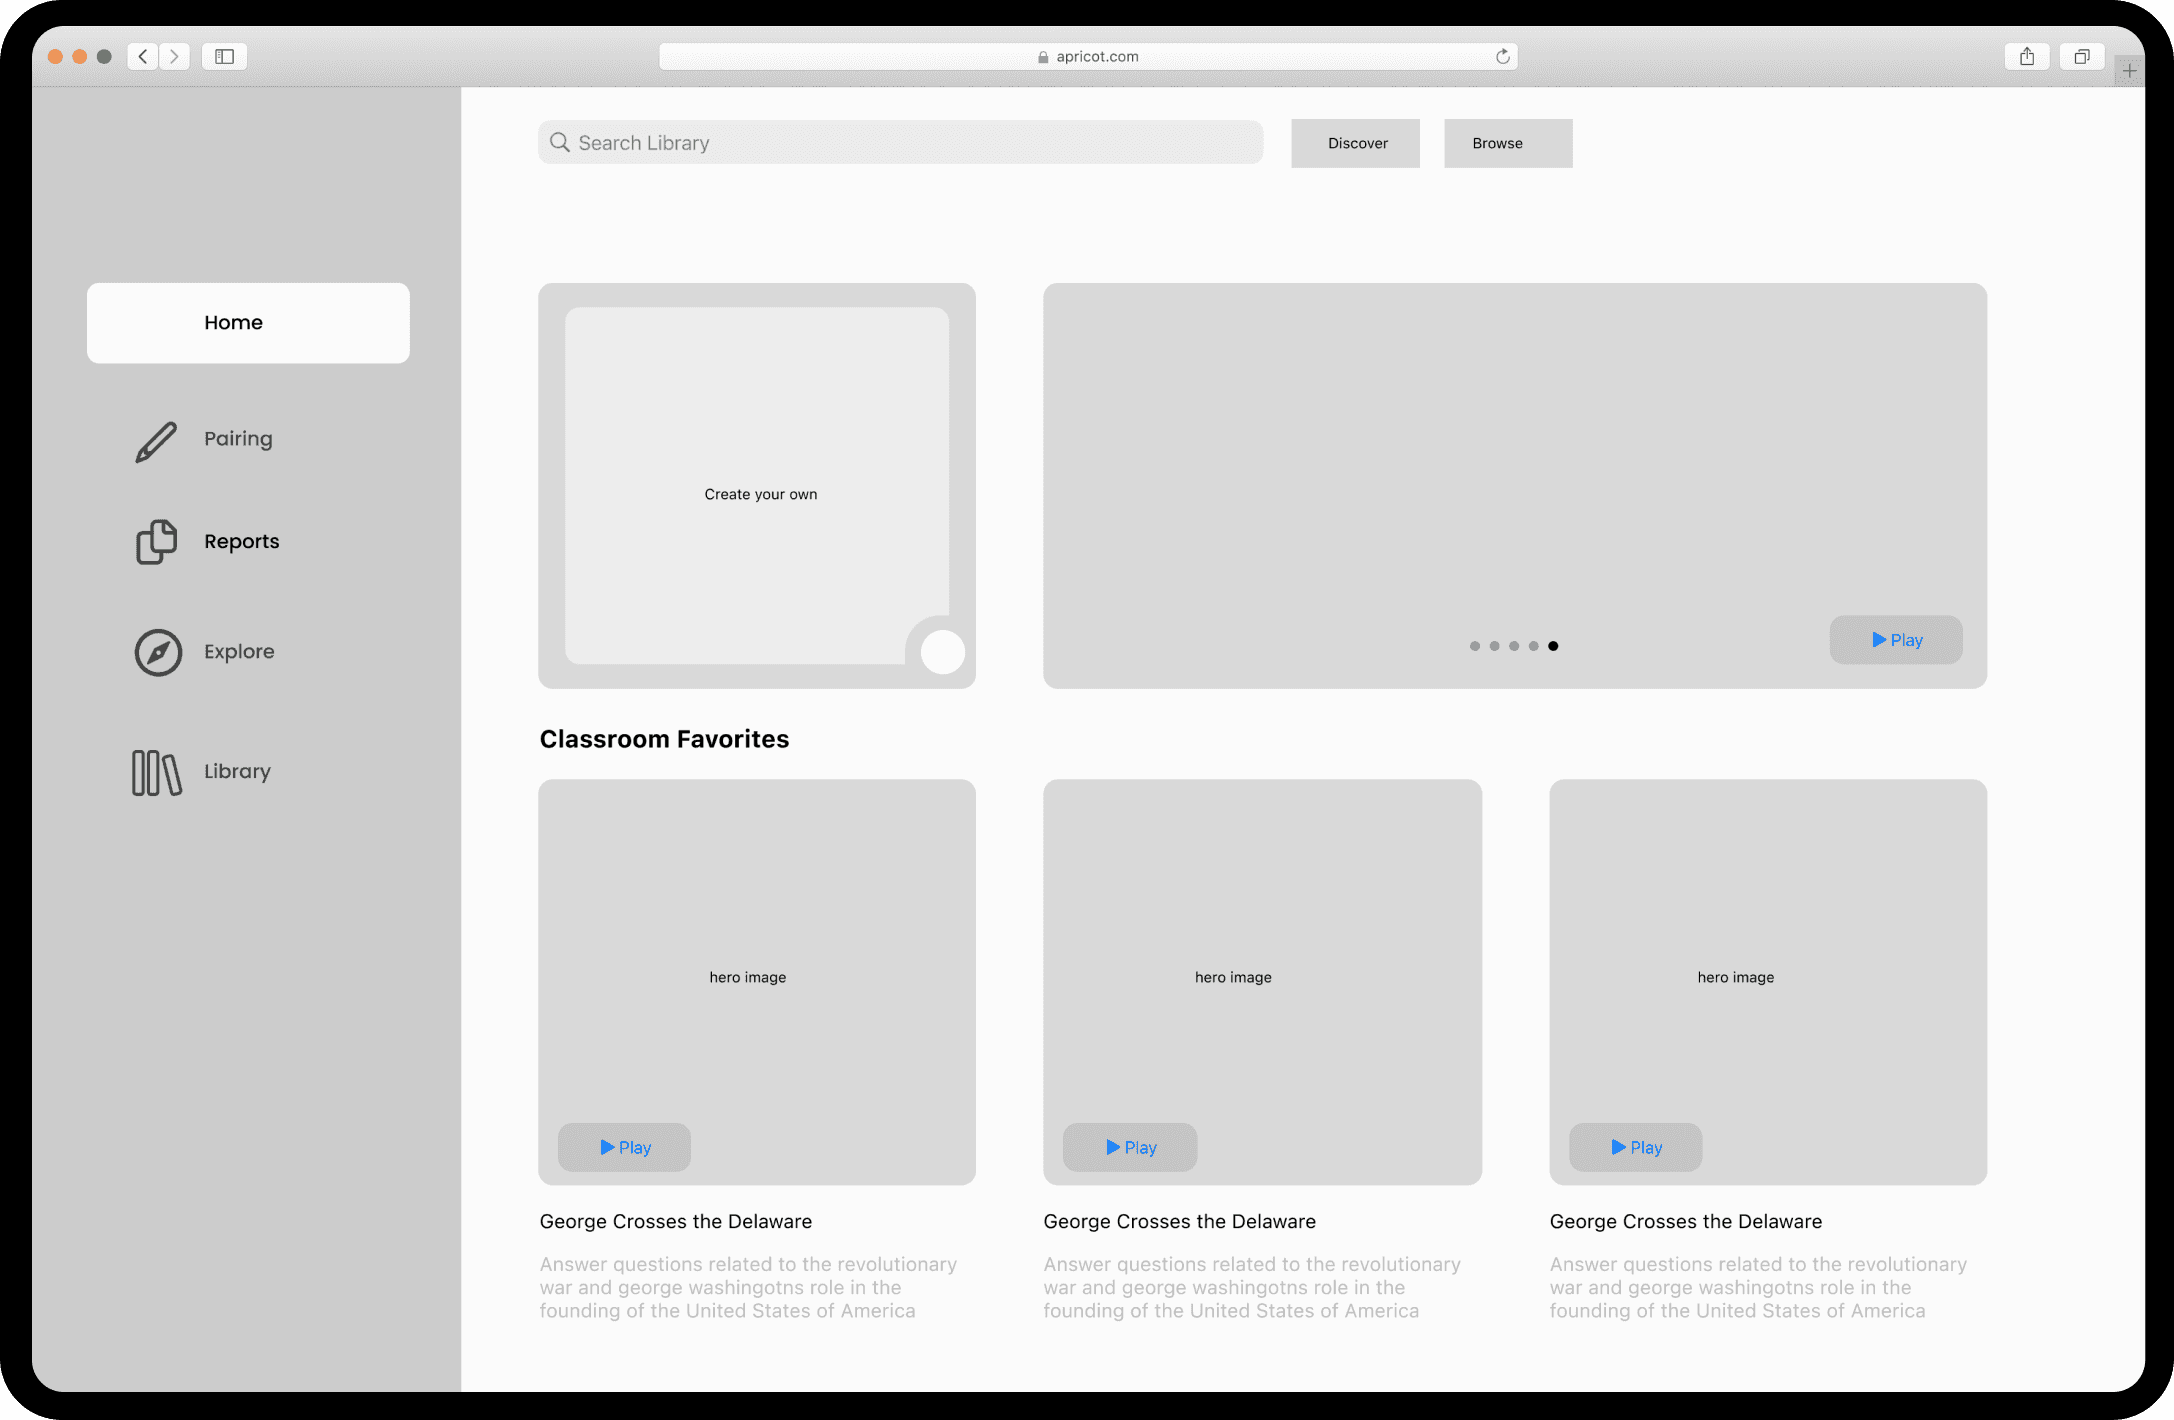Select the active fifth carousel dot
Image resolution: width=2174 pixels, height=1420 pixels.
coord(1553,646)
